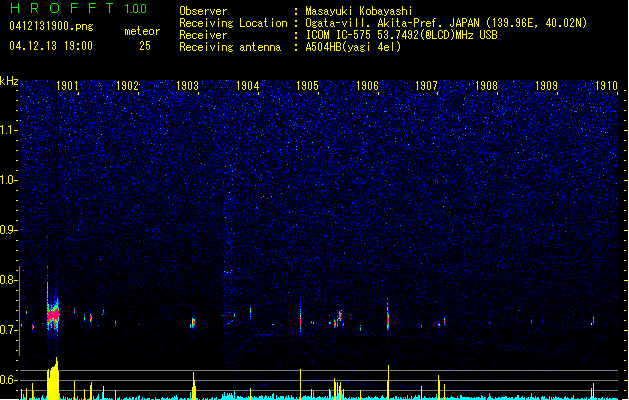Click time marker 1905
This screenshot has height=400, width=629.
tap(307, 86)
